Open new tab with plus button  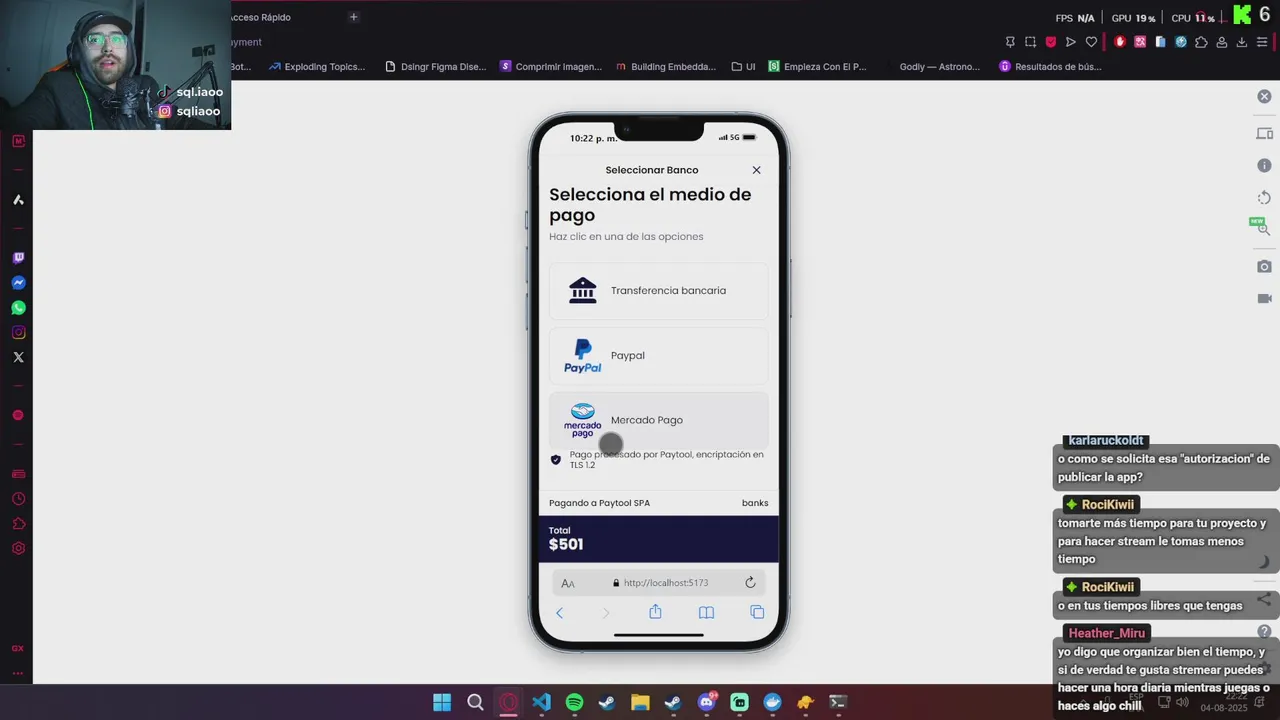tap(353, 17)
